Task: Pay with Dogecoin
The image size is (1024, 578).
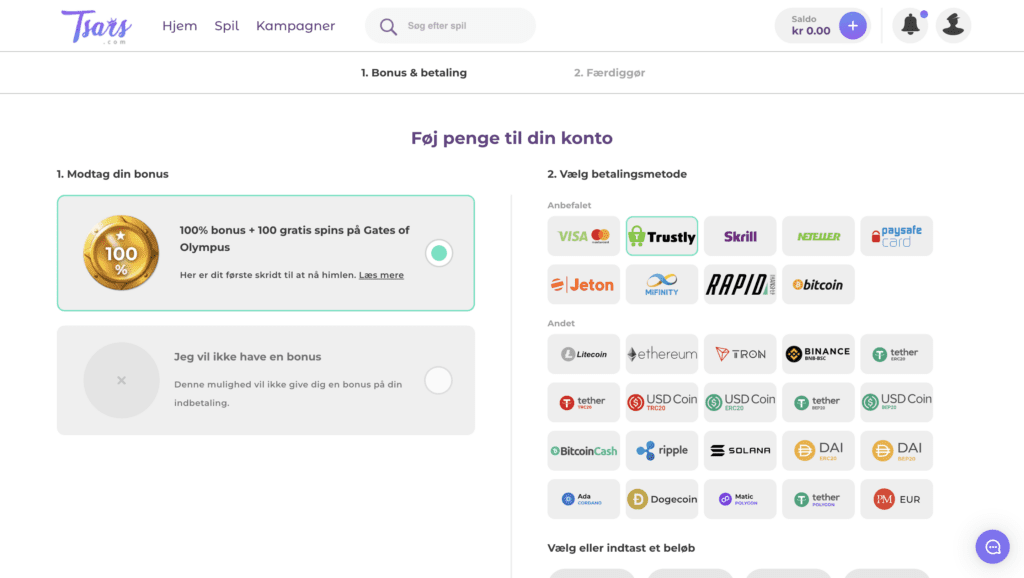Action: click(662, 499)
